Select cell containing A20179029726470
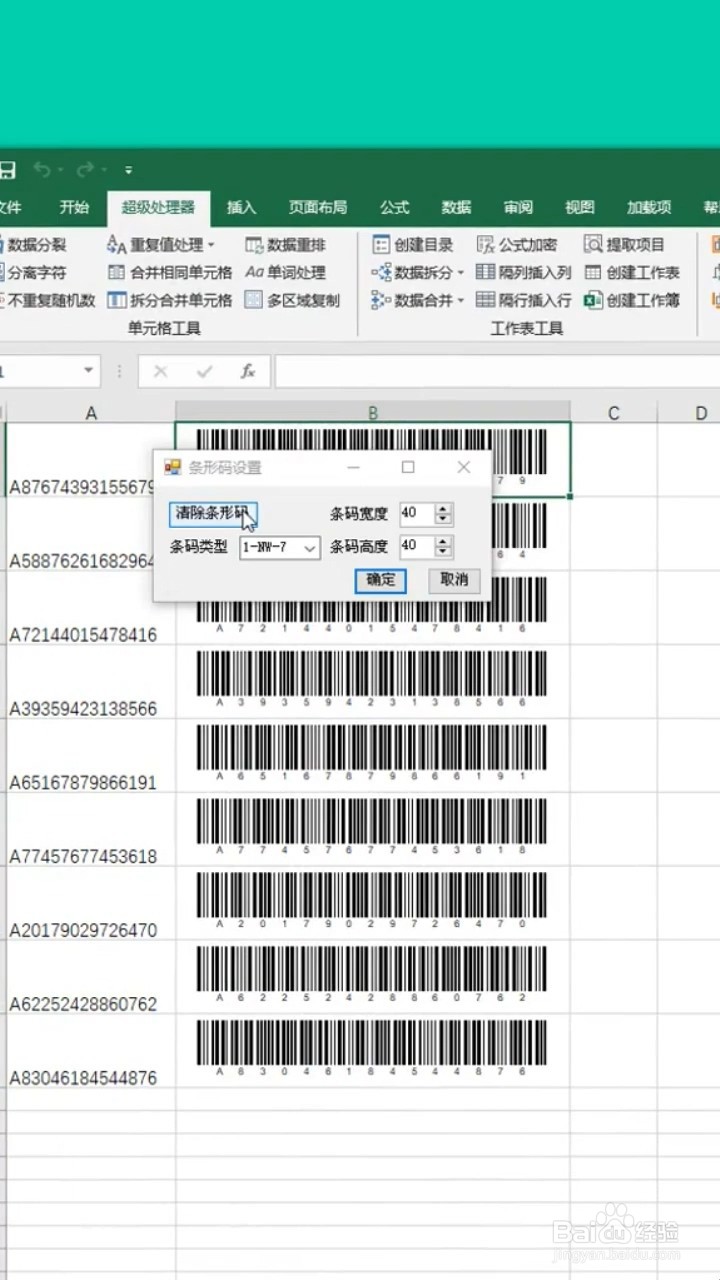 coord(91,904)
